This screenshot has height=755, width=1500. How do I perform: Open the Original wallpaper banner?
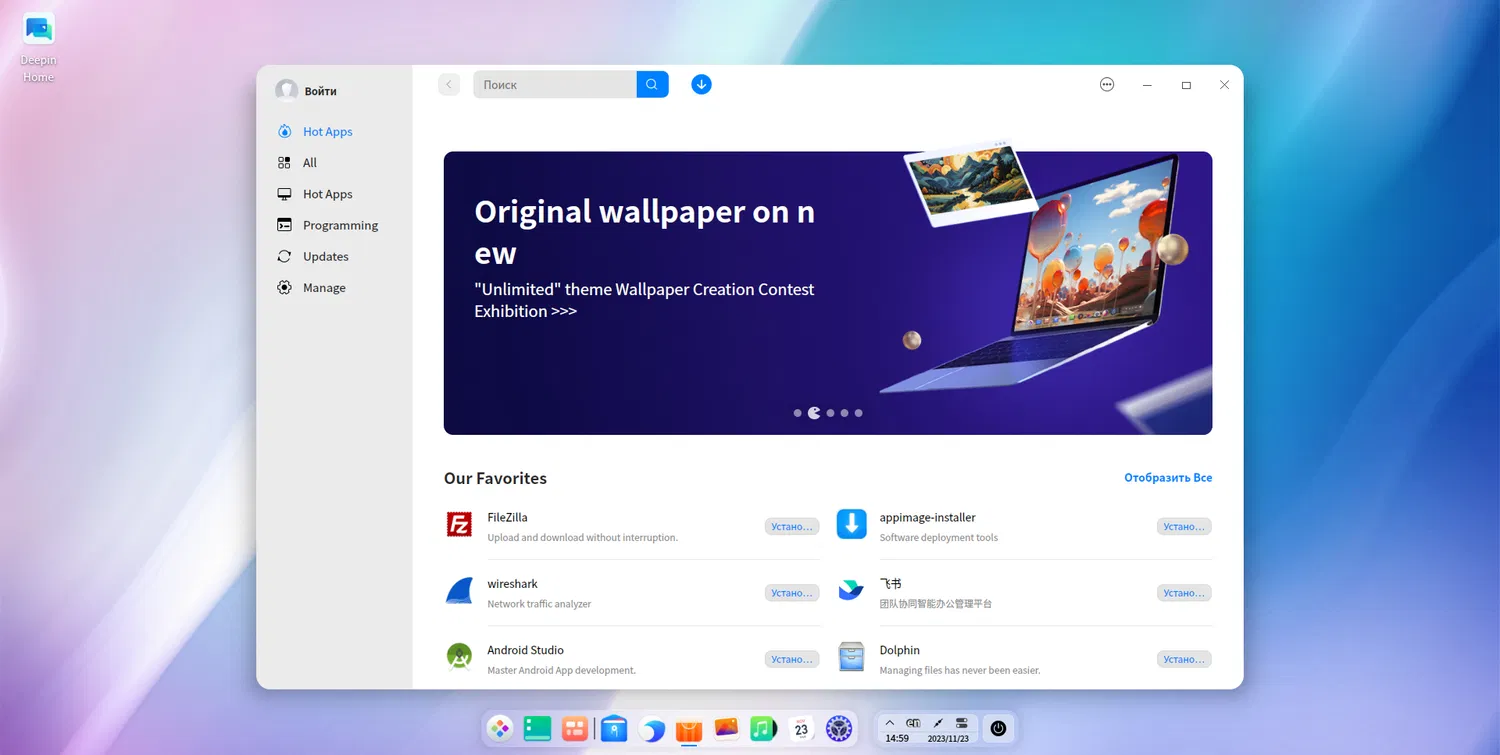coord(828,293)
